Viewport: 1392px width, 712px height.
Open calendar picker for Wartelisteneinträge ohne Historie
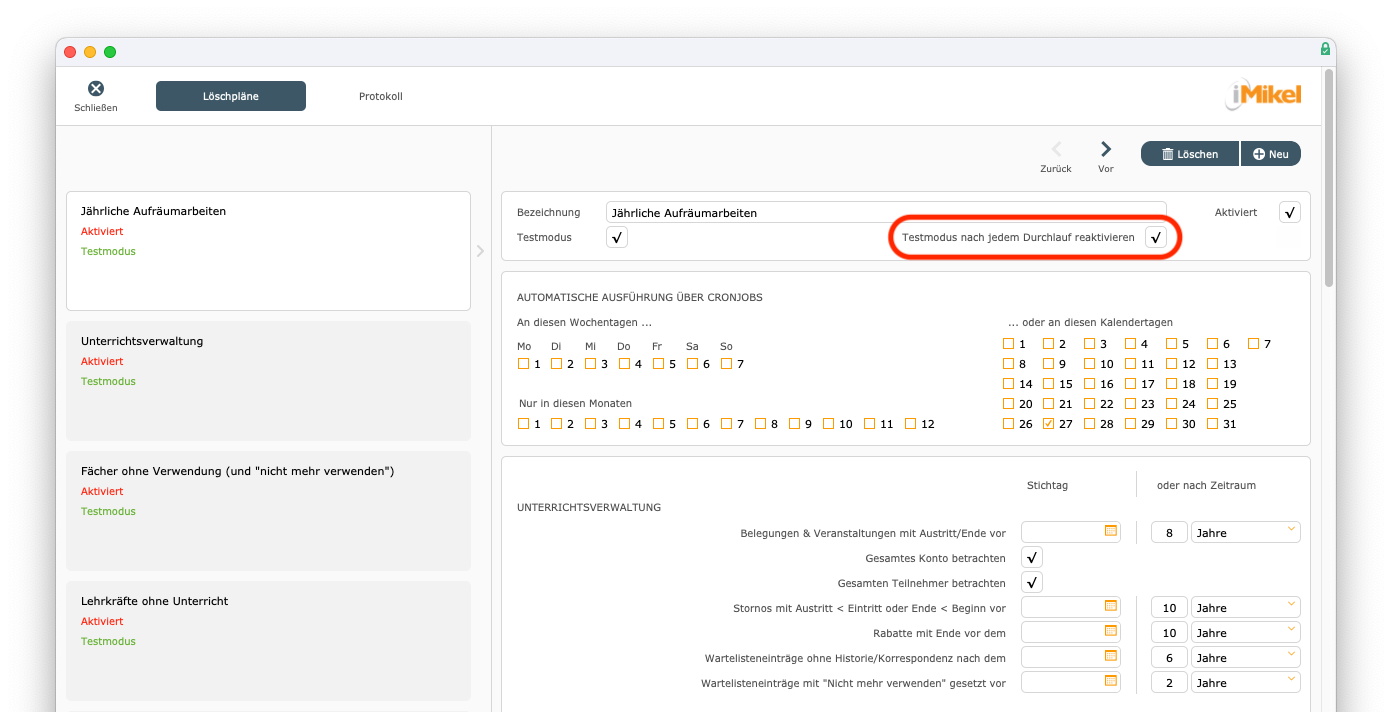1111,656
